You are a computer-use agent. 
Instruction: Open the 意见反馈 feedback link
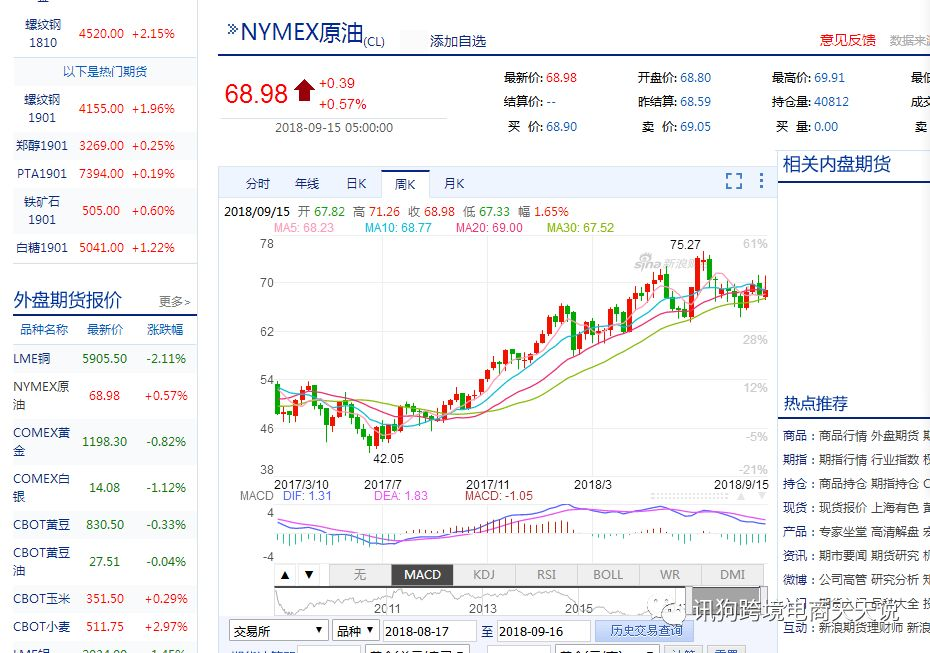[x=848, y=40]
